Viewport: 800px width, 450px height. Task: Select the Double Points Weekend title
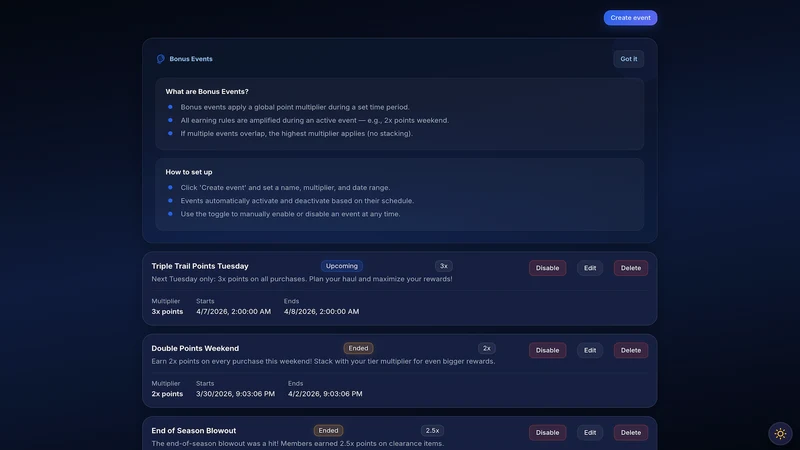195,348
